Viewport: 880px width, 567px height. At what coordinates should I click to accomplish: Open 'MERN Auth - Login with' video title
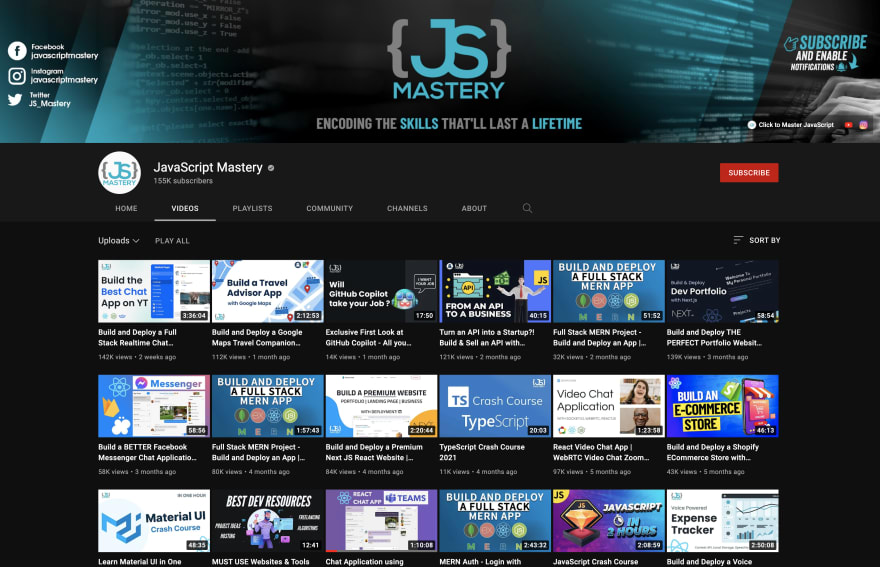point(480,561)
